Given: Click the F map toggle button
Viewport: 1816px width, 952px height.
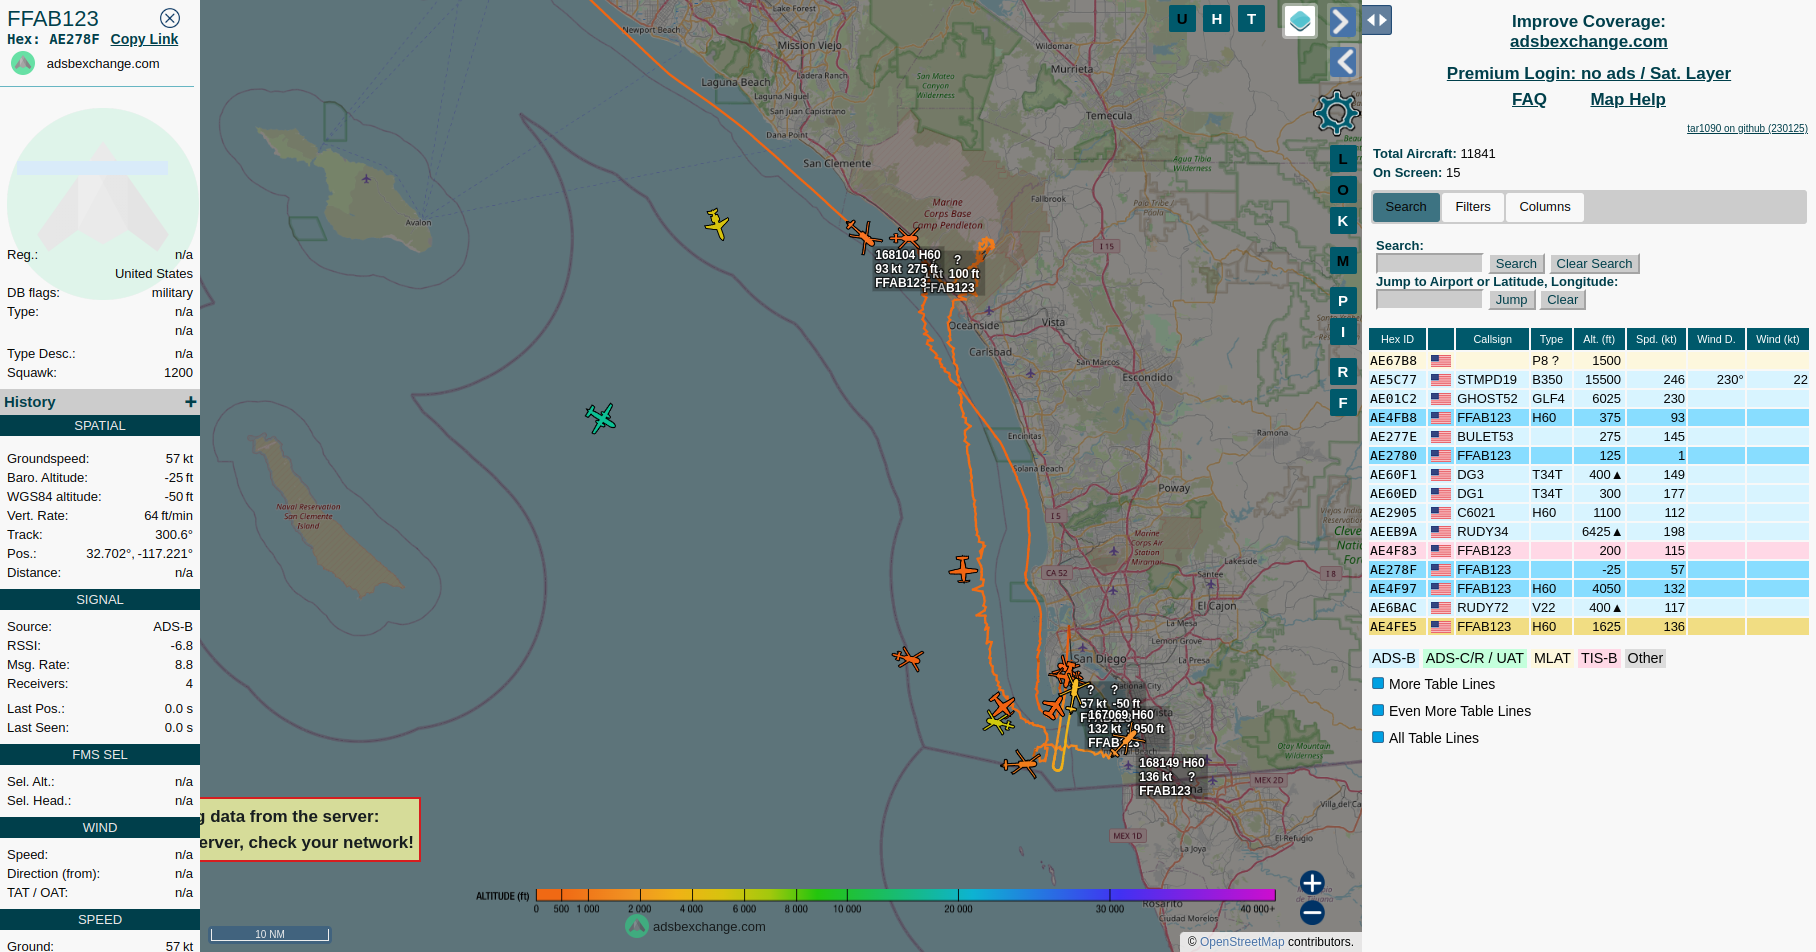Looking at the screenshot, I should click(x=1343, y=403).
